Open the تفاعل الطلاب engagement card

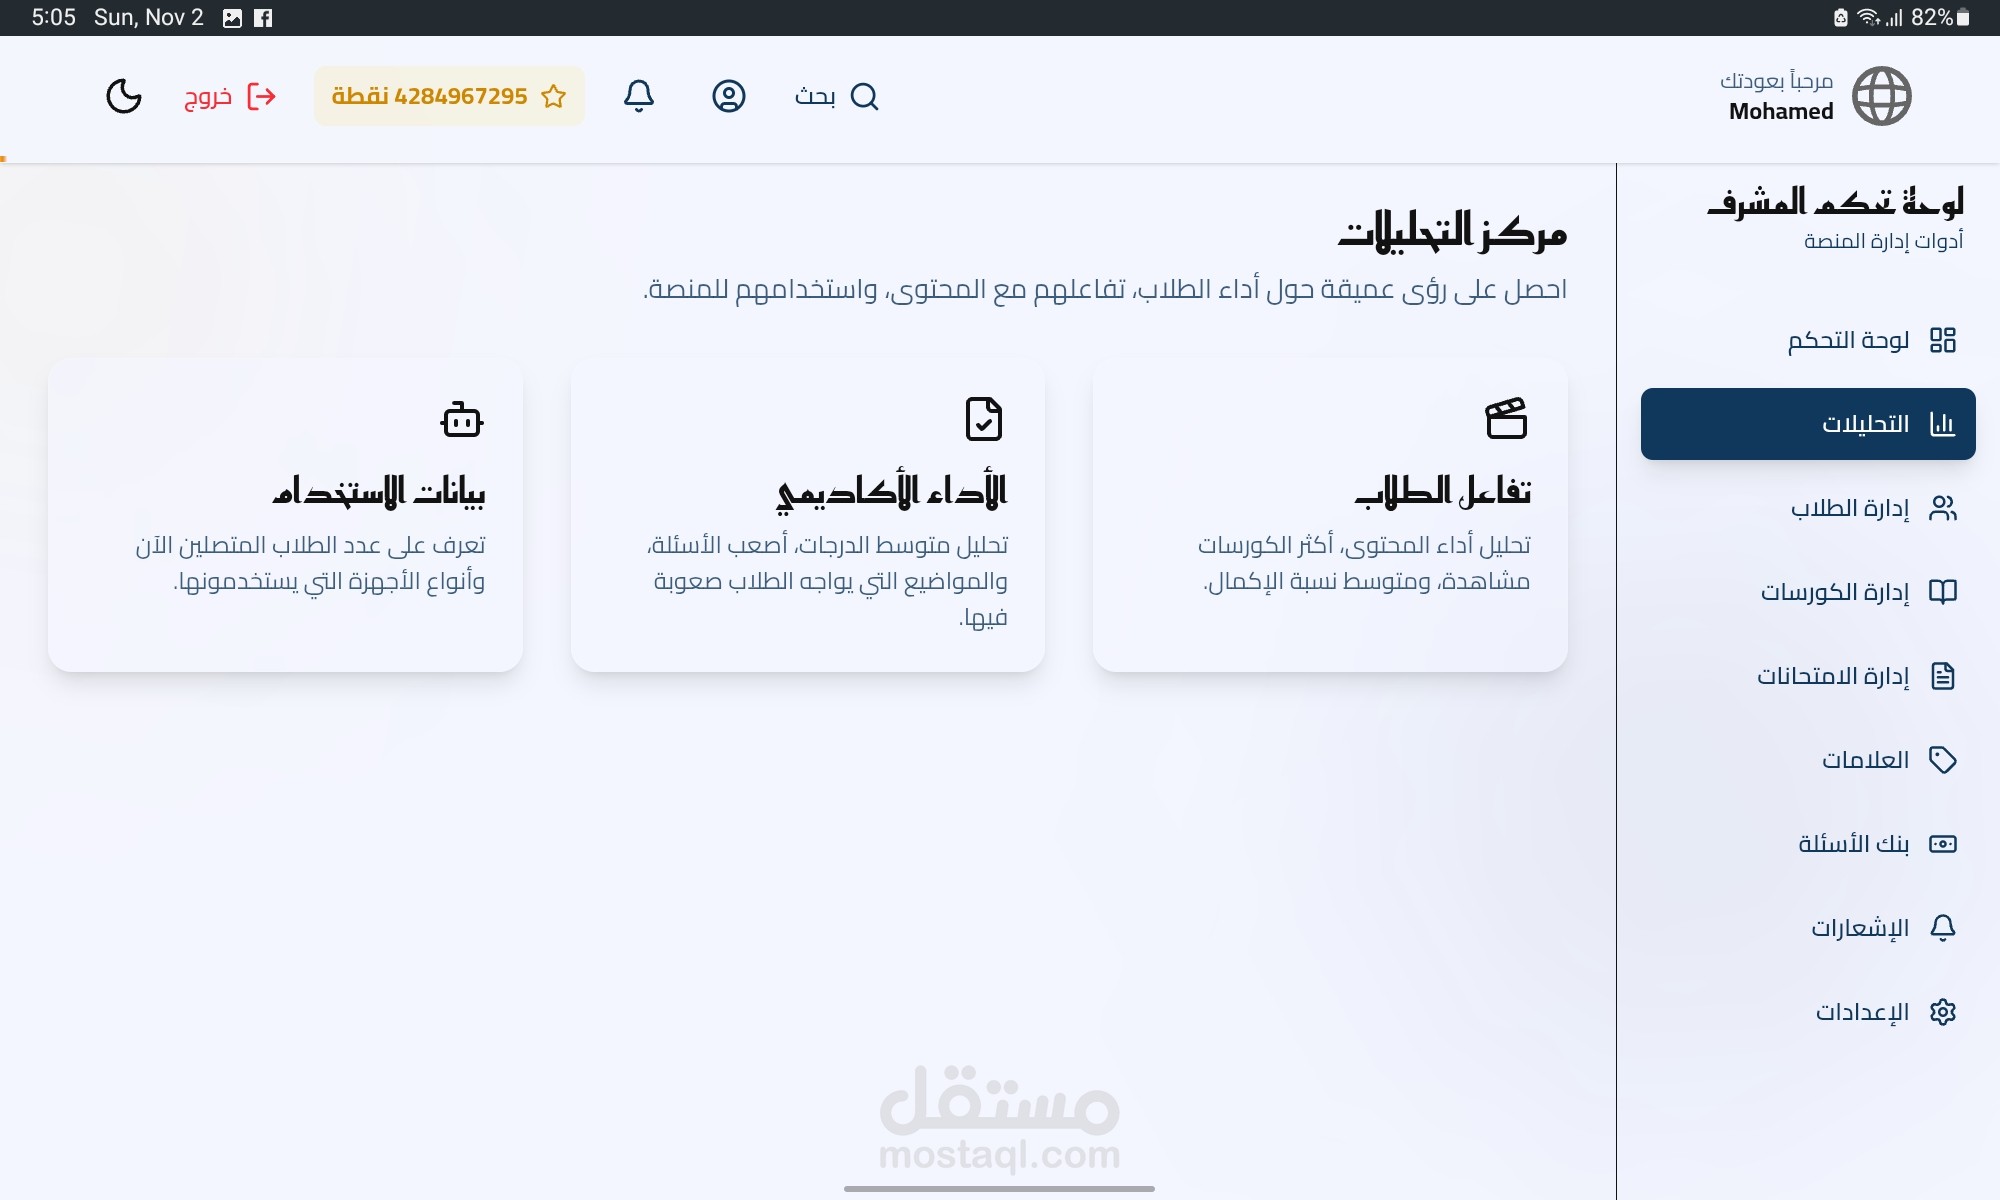point(1330,515)
